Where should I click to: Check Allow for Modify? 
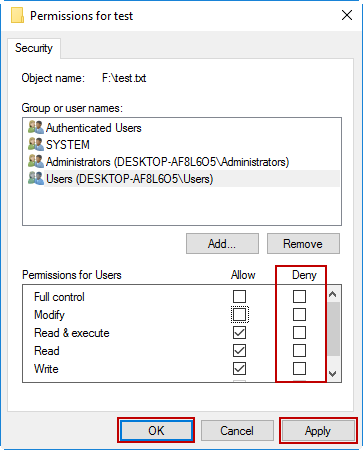(x=239, y=314)
